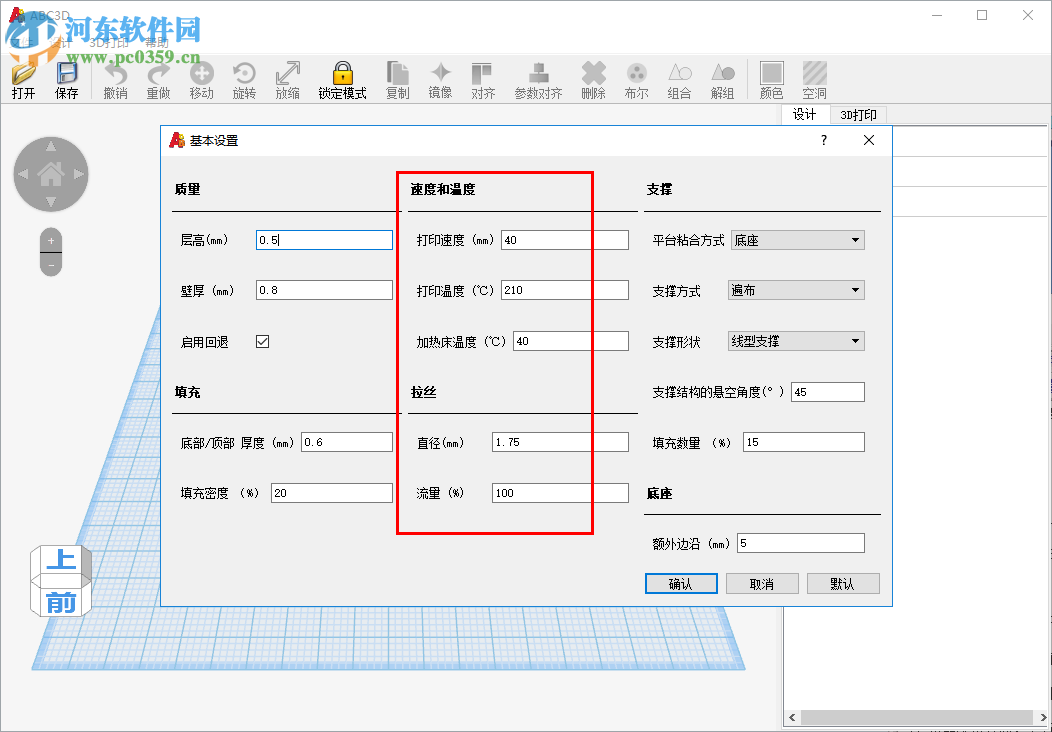Click the extra margin (额外边沿) input field
1052x732 pixels.
click(x=801, y=543)
